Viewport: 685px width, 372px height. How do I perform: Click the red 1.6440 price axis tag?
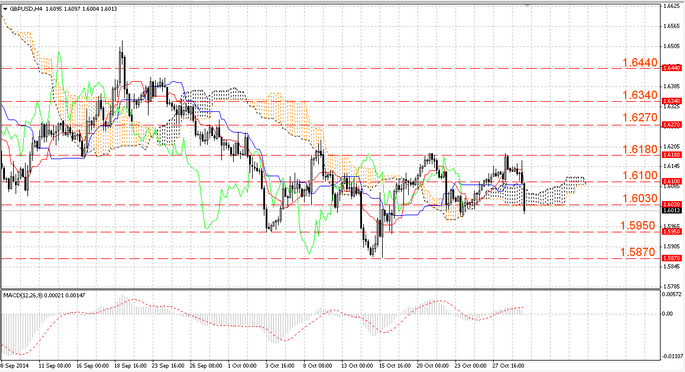pyautogui.click(x=672, y=68)
